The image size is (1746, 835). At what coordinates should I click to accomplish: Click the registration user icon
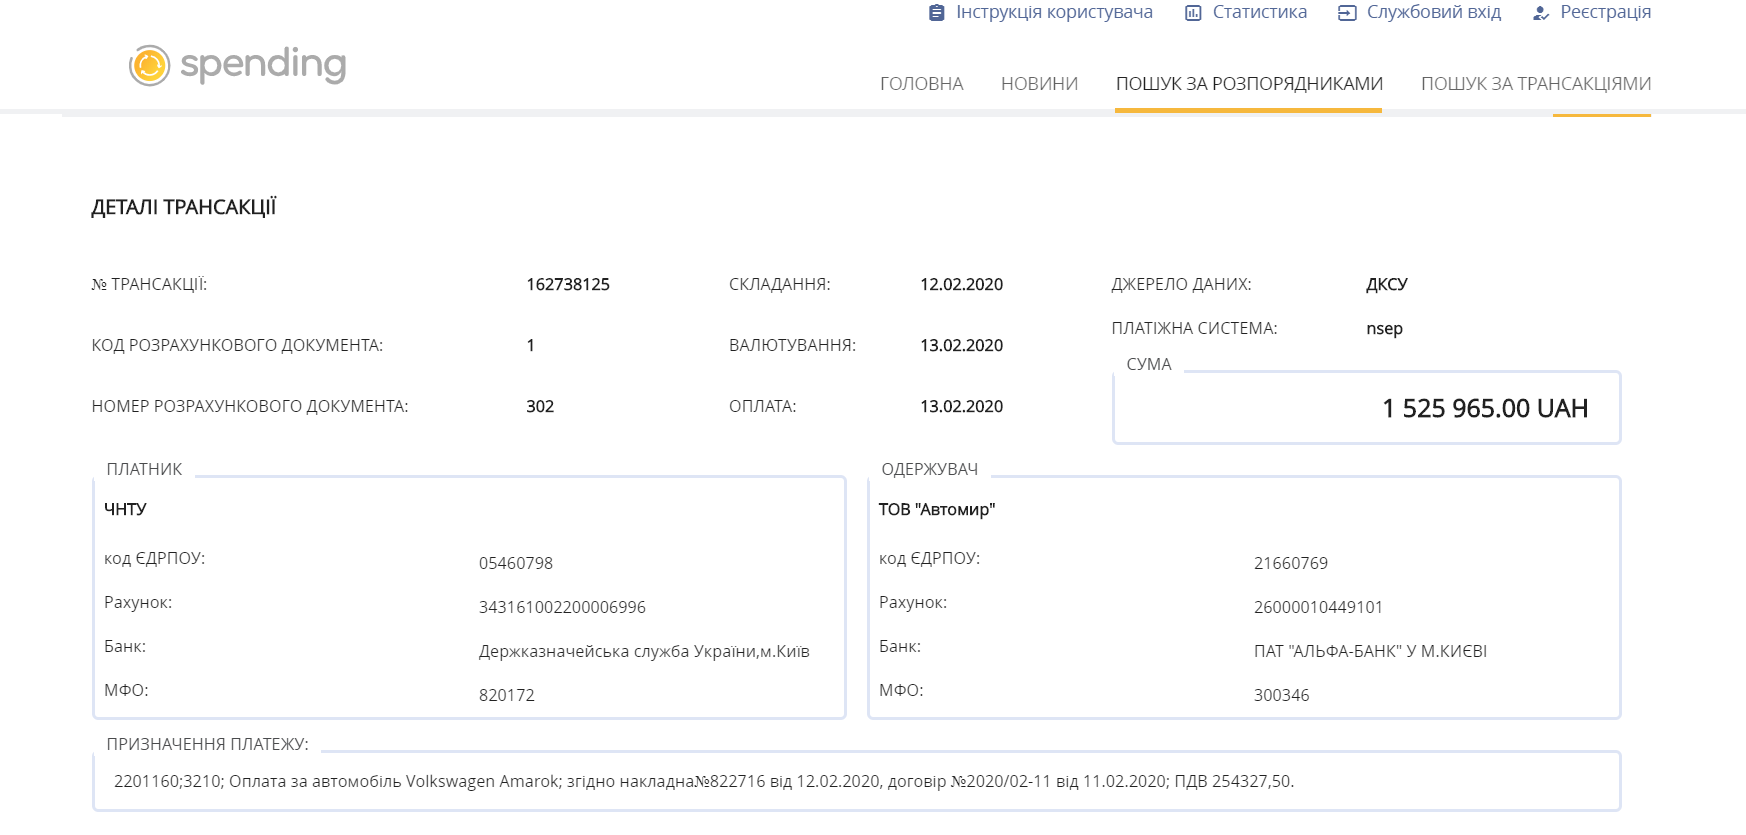(1541, 13)
